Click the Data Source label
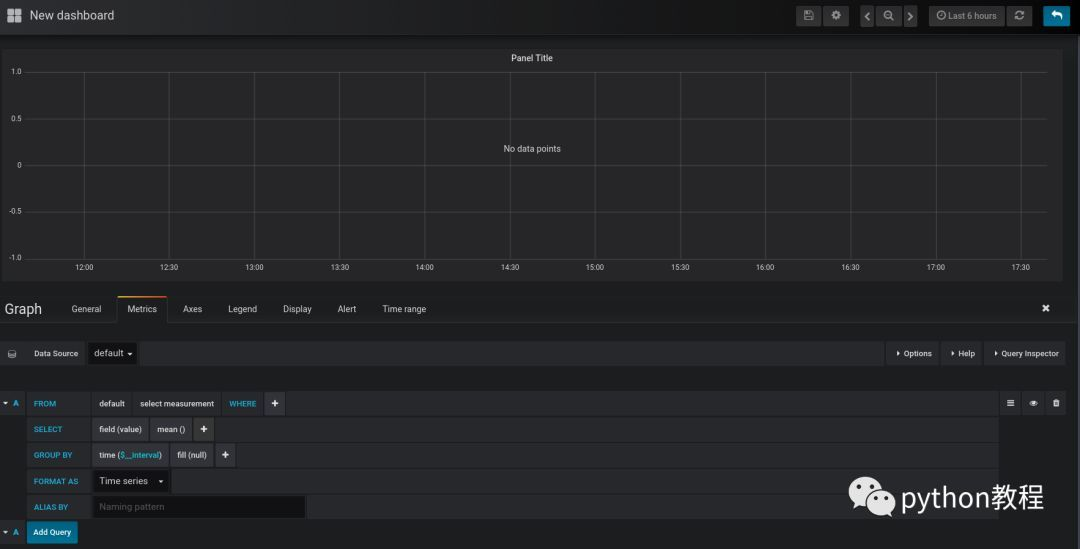 click(56, 353)
